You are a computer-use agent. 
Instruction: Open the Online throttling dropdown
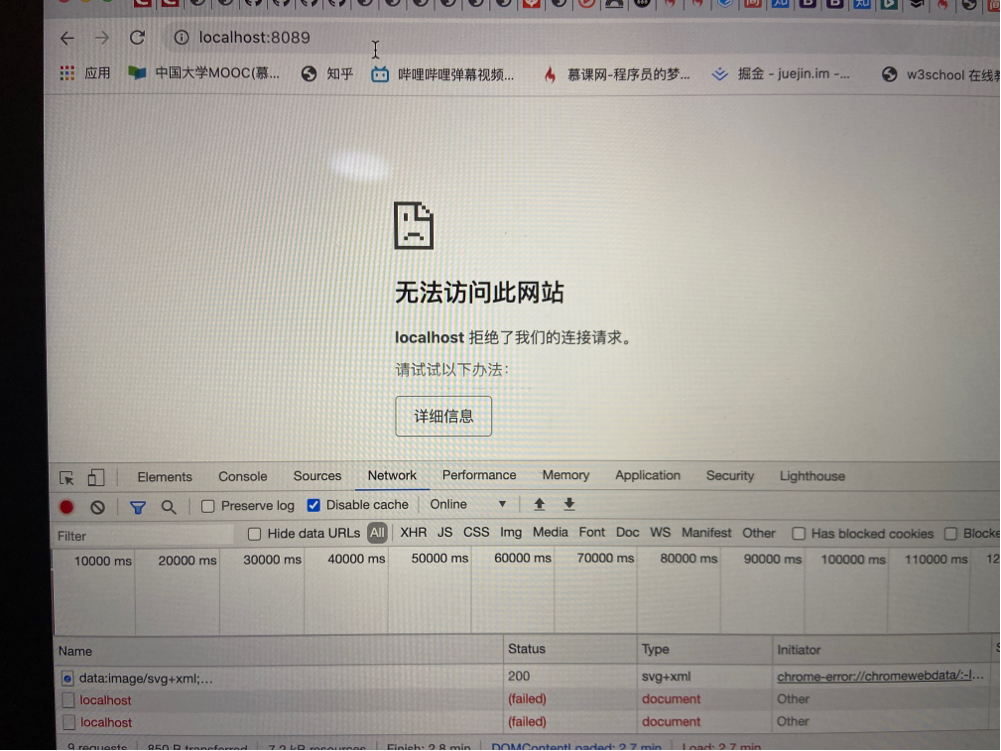468,504
